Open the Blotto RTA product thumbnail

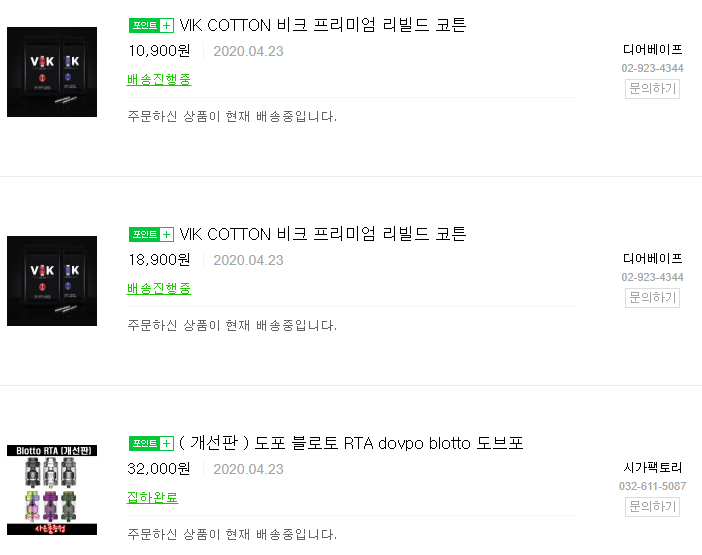[52, 490]
